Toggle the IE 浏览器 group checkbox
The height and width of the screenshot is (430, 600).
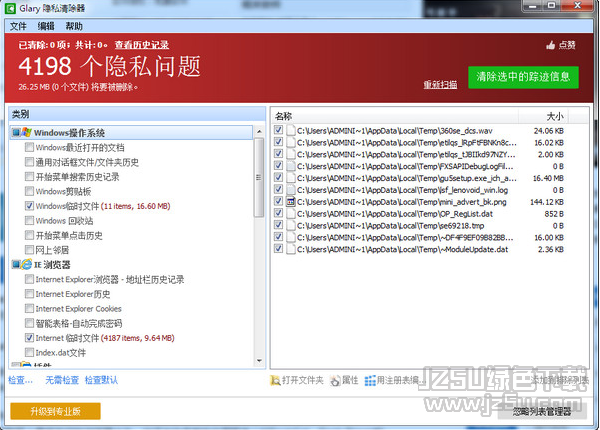pos(16,264)
